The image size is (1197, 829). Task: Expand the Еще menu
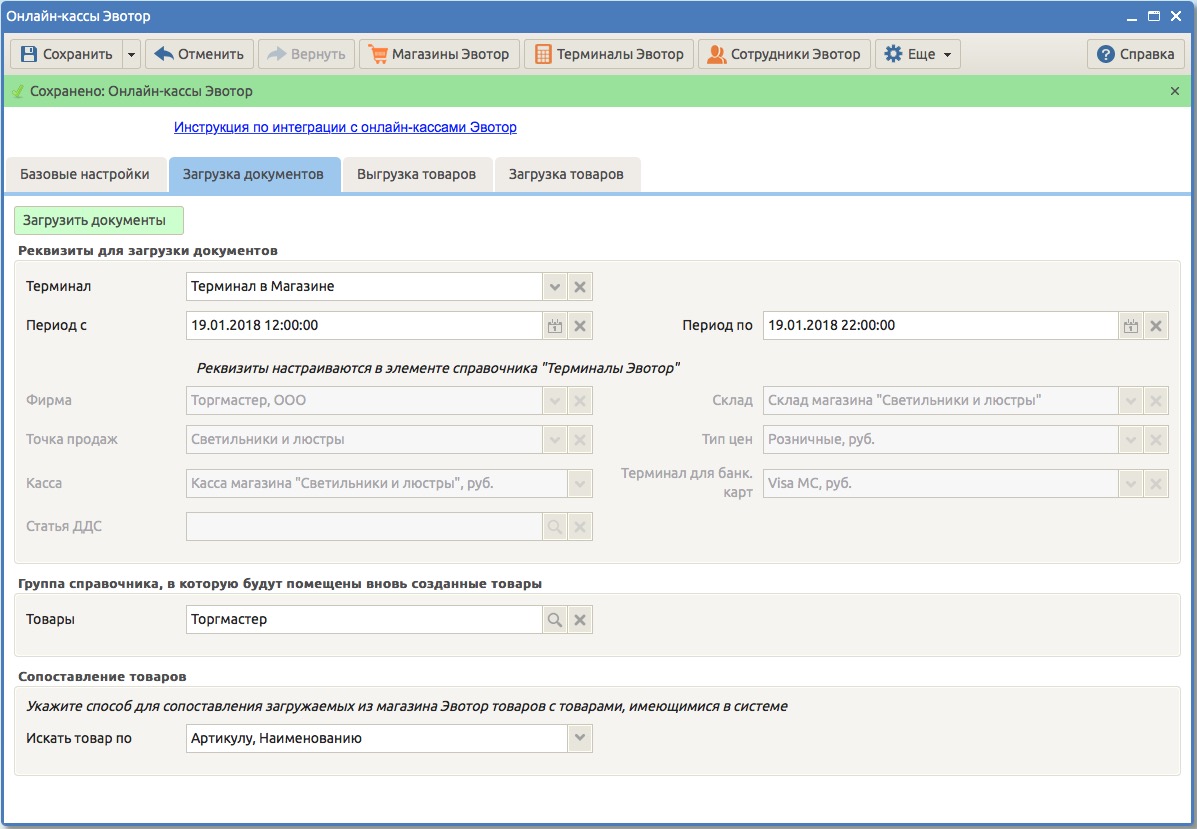918,54
